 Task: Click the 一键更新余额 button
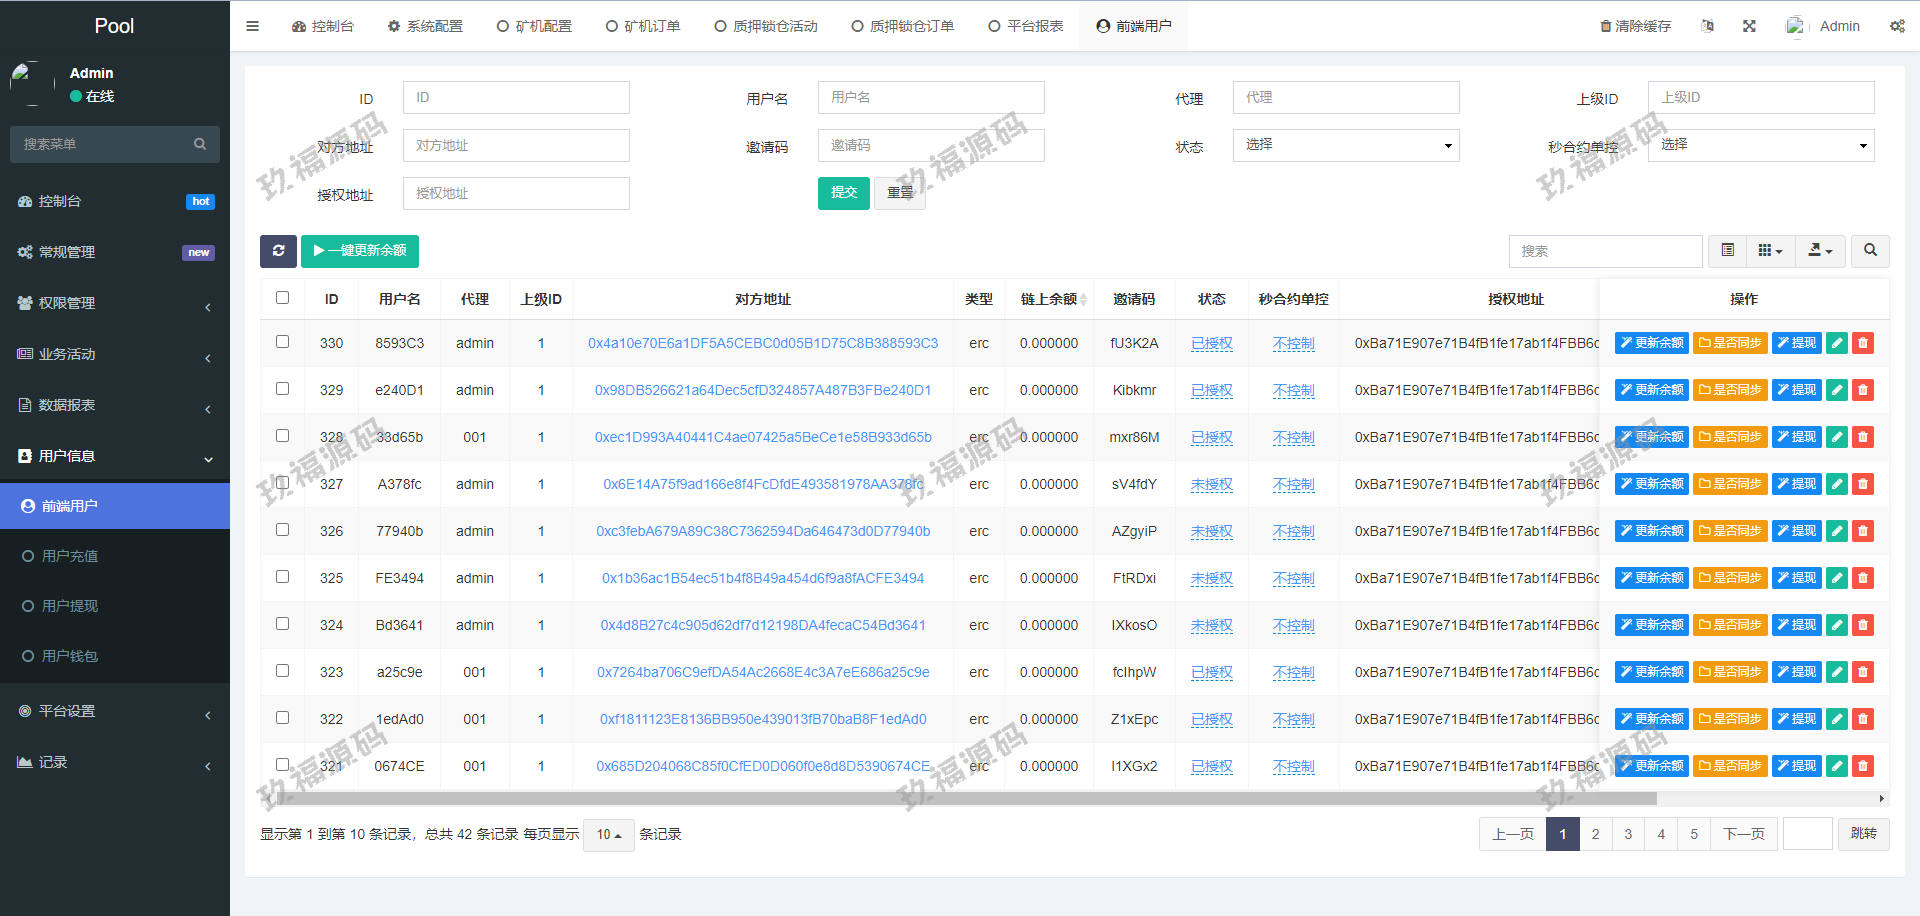point(360,251)
